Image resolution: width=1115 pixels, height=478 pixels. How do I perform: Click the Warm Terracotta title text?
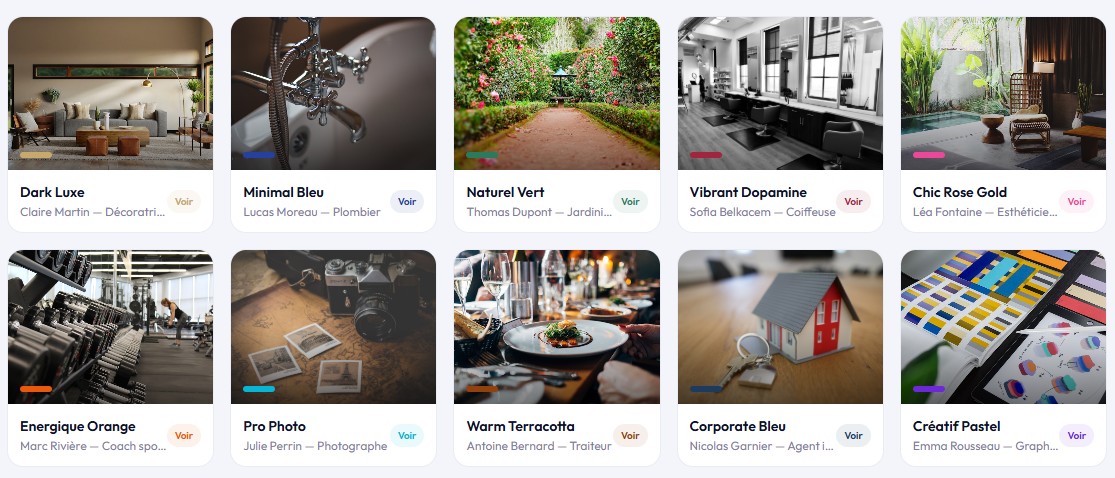click(x=521, y=426)
